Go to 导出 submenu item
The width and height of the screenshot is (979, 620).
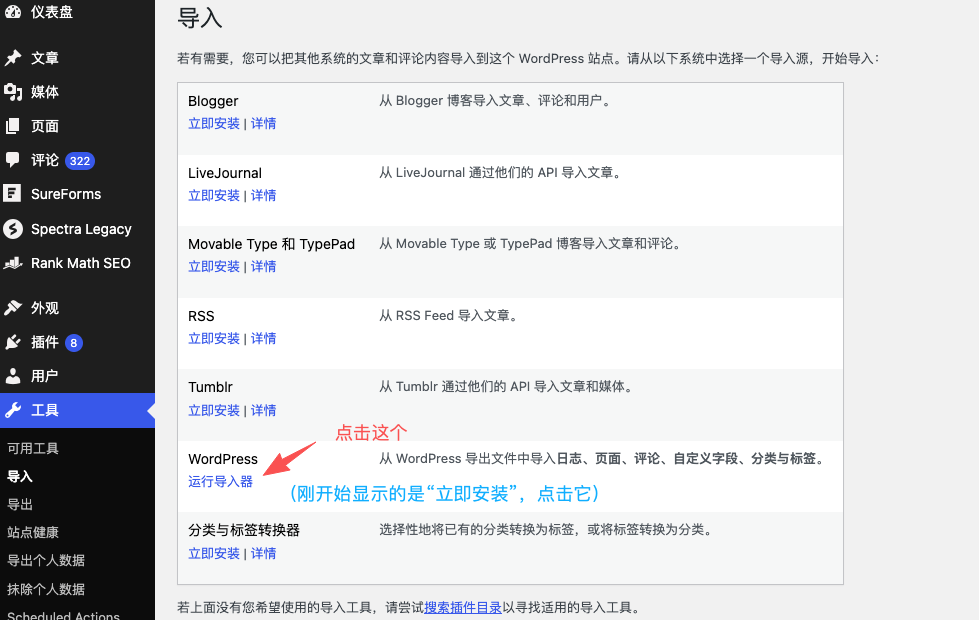pos(19,504)
